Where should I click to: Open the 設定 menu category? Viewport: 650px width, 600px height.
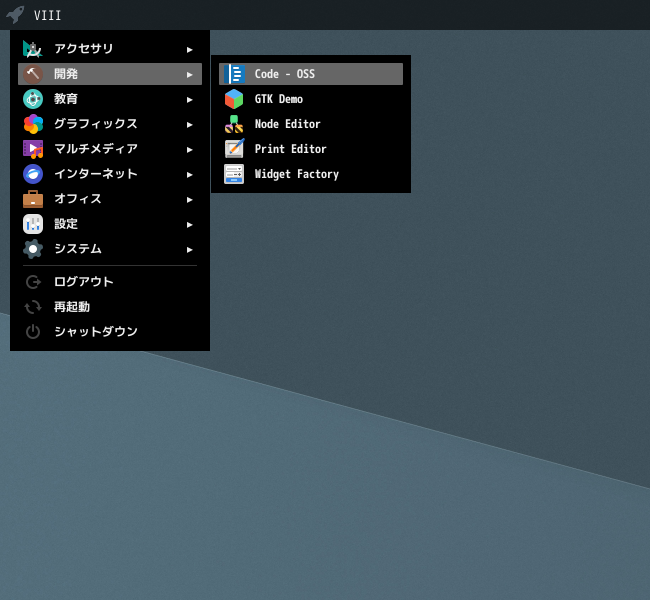[x=110, y=224]
